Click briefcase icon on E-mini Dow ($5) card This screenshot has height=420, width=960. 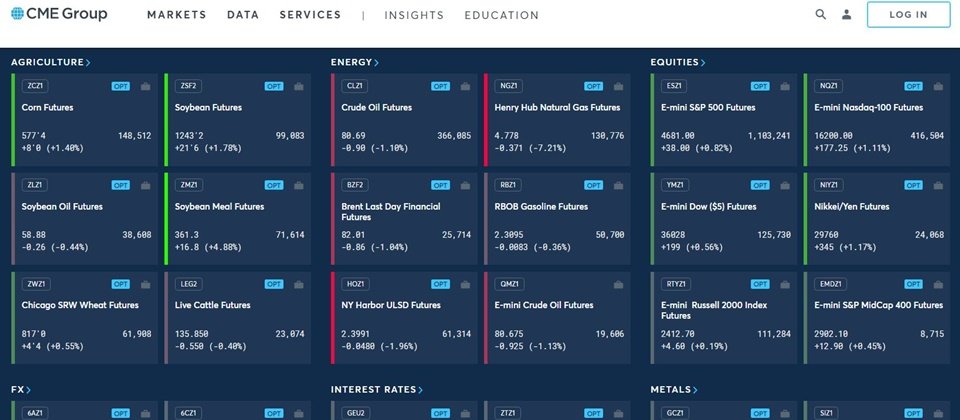[x=785, y=185]
